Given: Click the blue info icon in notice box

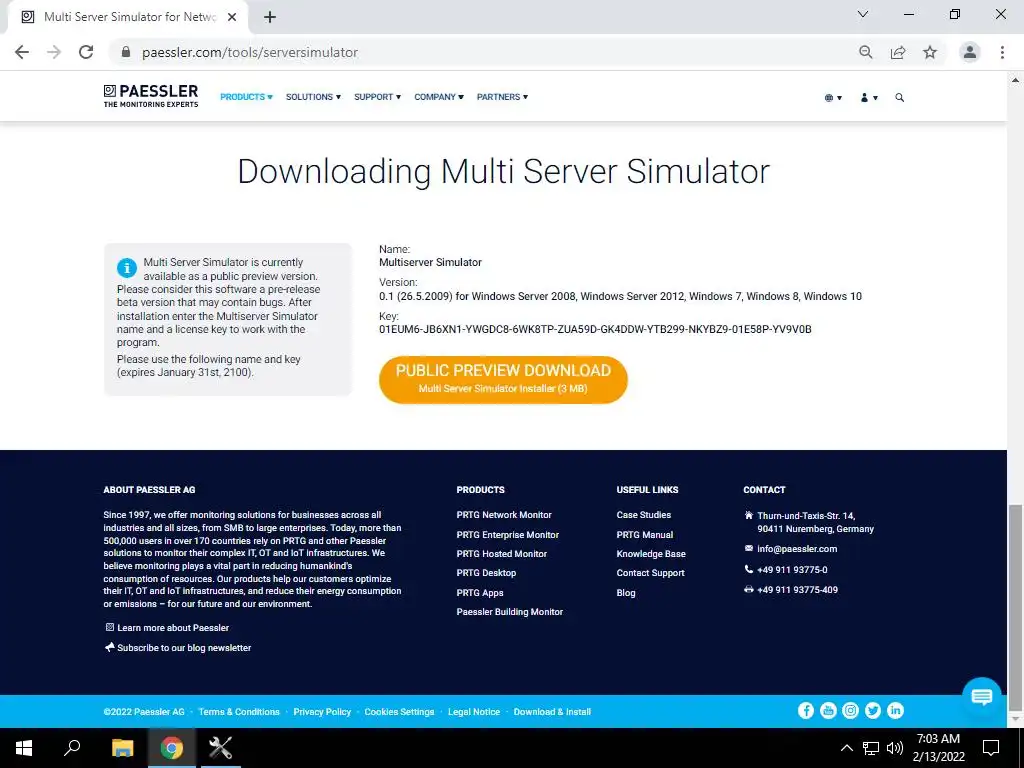Looking at the screenshot, I should click(x=127, y=267).
